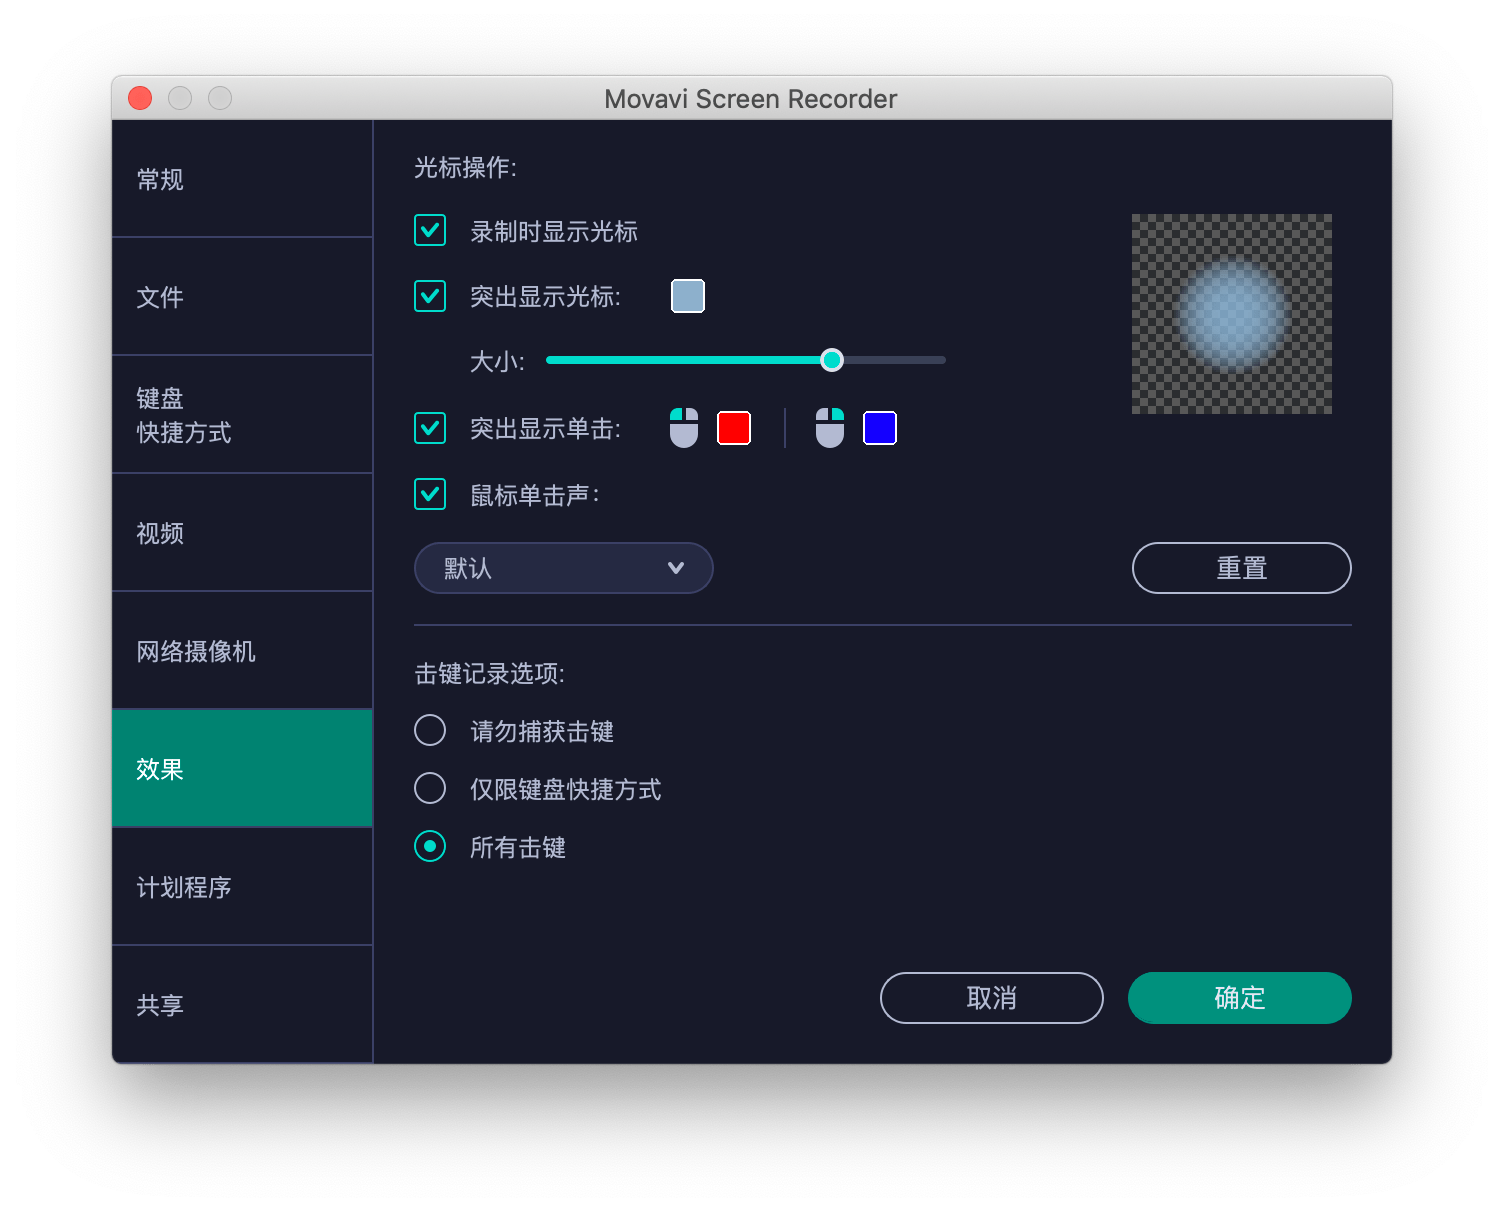
Task: Select 仅限键盘快捷方式 radio option
Action: (430, 788)
